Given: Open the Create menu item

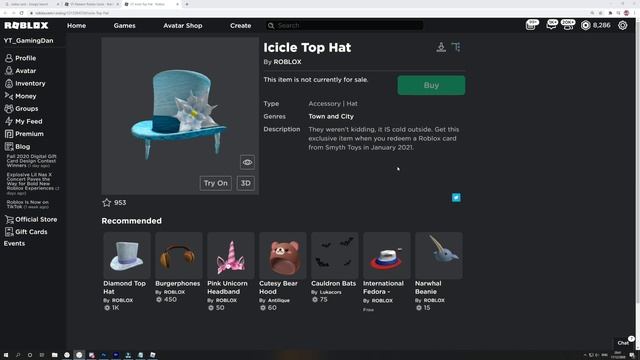Looking at the screenshot, I should [240, 25].
